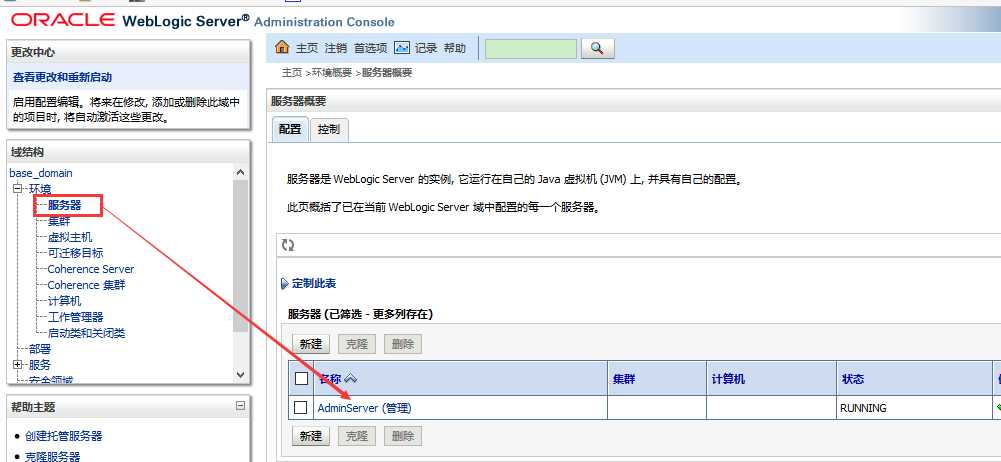Click the 状态 column header

(x=853, y=379)
